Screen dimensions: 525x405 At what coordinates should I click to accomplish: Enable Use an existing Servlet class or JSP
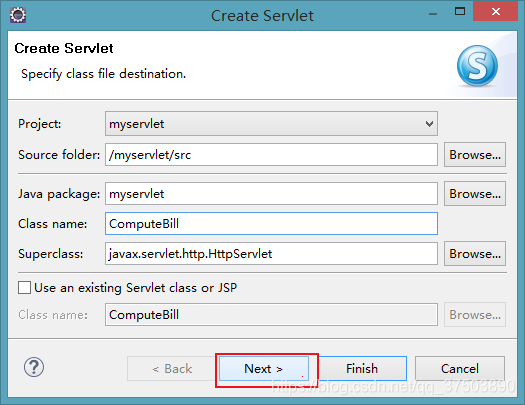pyautogui.click(x=24, y=288)
